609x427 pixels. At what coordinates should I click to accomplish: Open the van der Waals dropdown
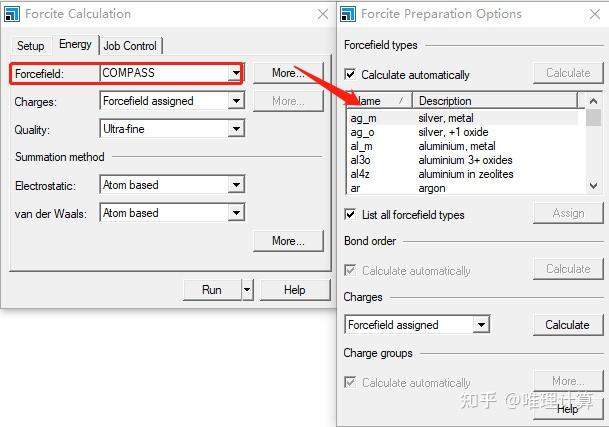(x=236, y=213)
